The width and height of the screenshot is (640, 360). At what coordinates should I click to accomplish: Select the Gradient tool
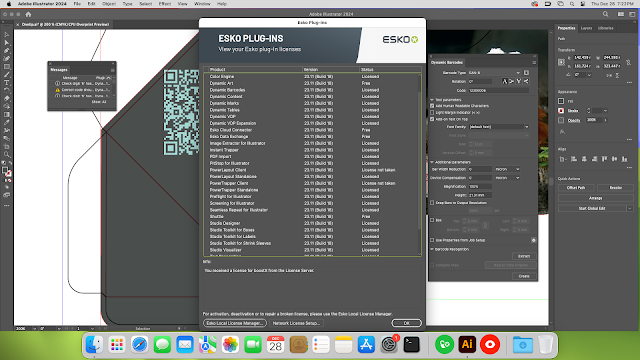(7, 114)
